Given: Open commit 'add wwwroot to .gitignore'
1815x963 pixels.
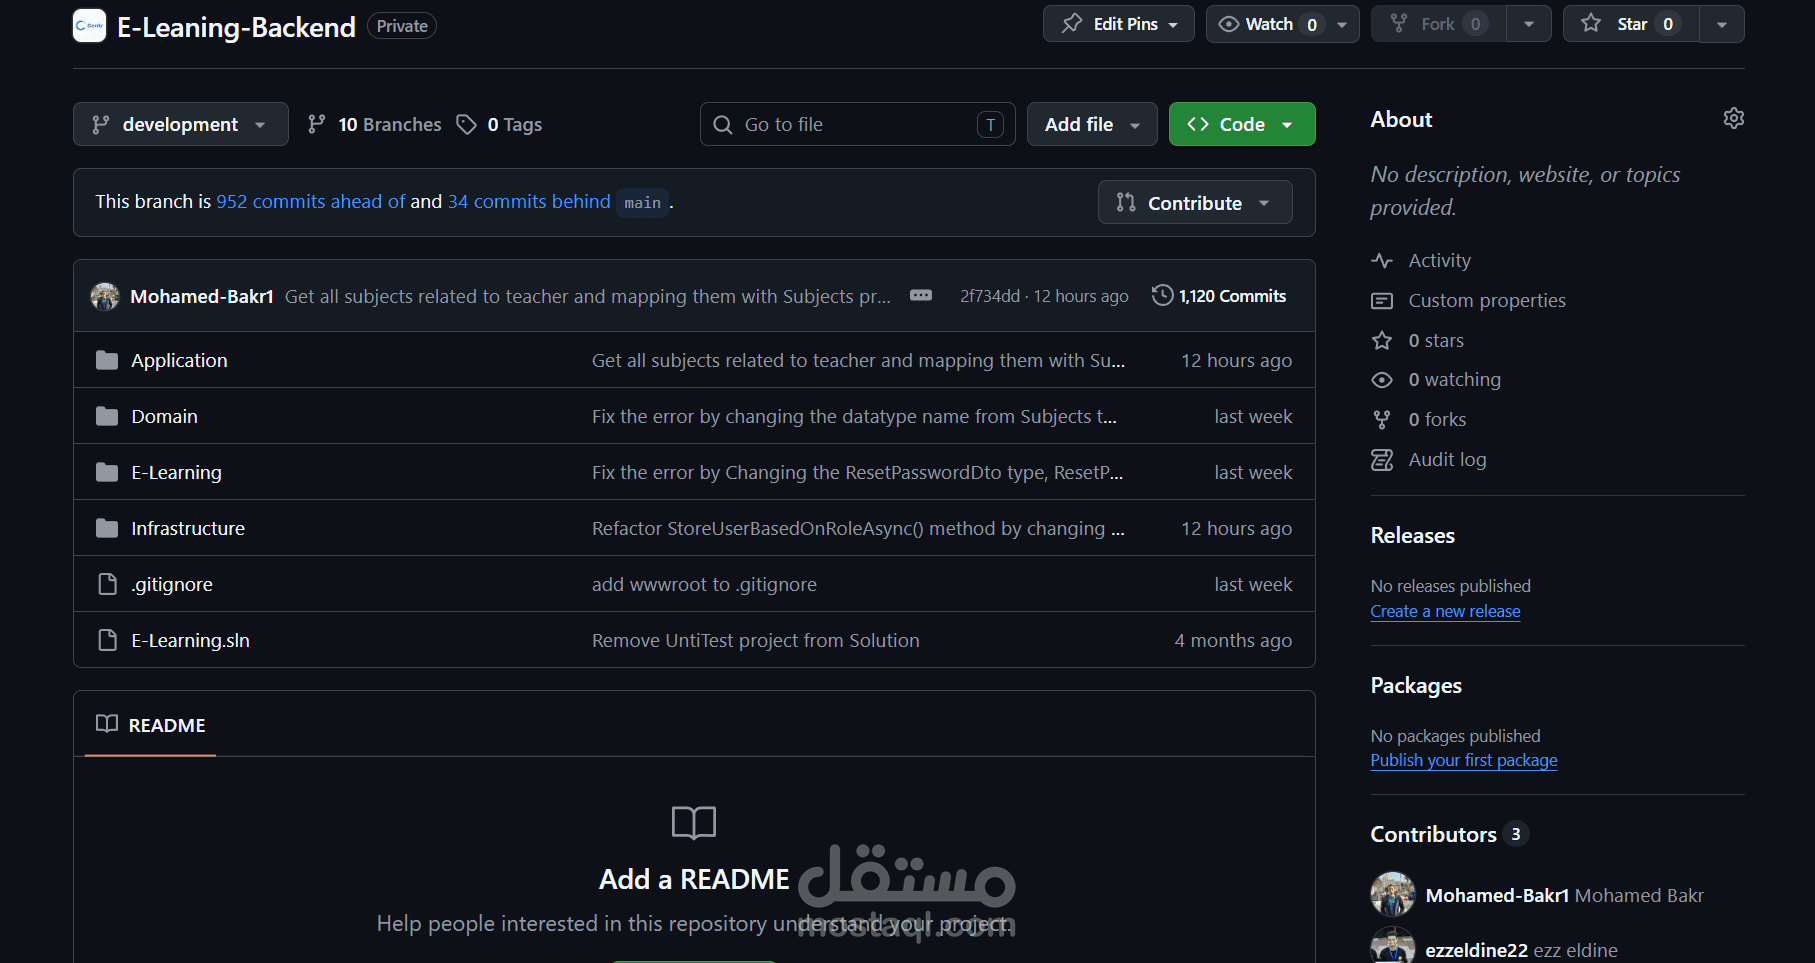Looking at the screenshot, I should (x=704, y=584).
